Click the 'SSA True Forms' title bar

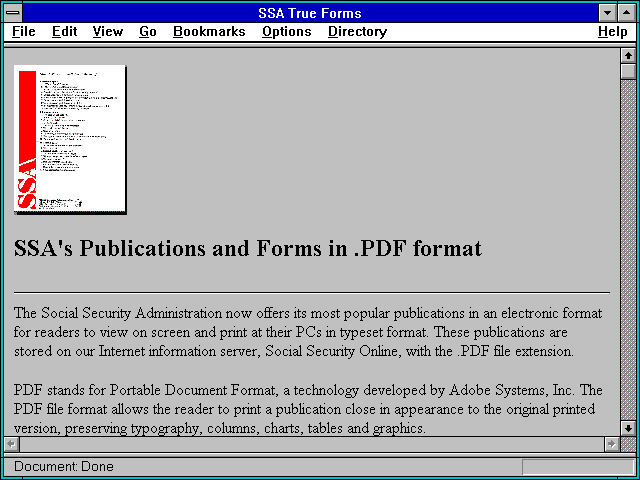[x=310, y=13]
